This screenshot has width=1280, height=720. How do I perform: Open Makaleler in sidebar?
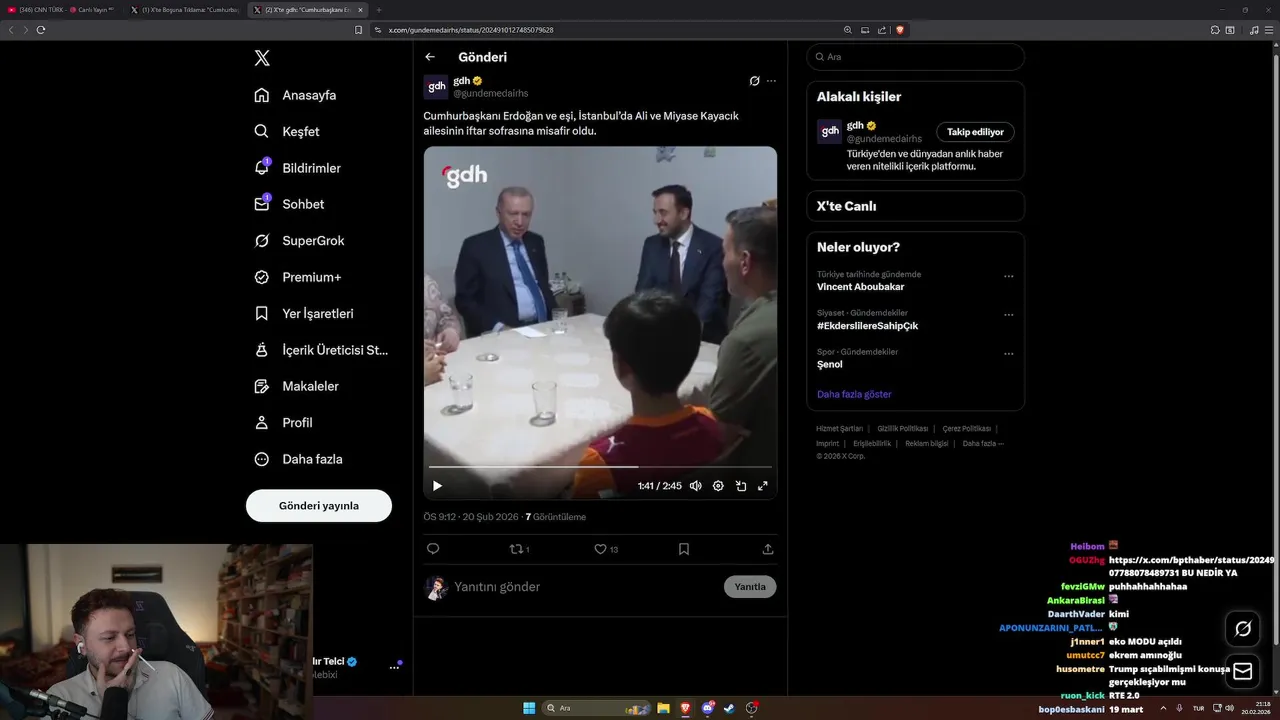[297, 386]
